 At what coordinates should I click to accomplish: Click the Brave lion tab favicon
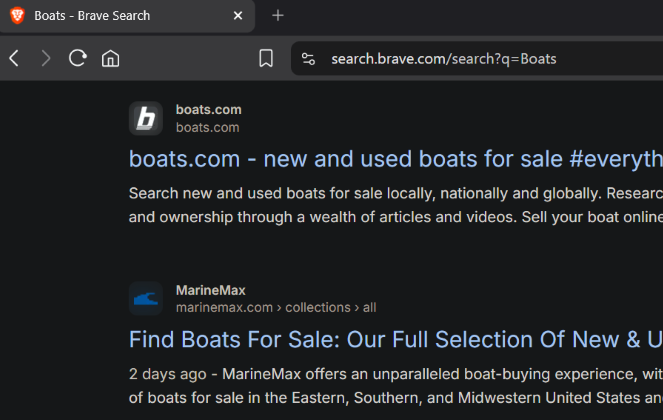[x=17, y=16]
